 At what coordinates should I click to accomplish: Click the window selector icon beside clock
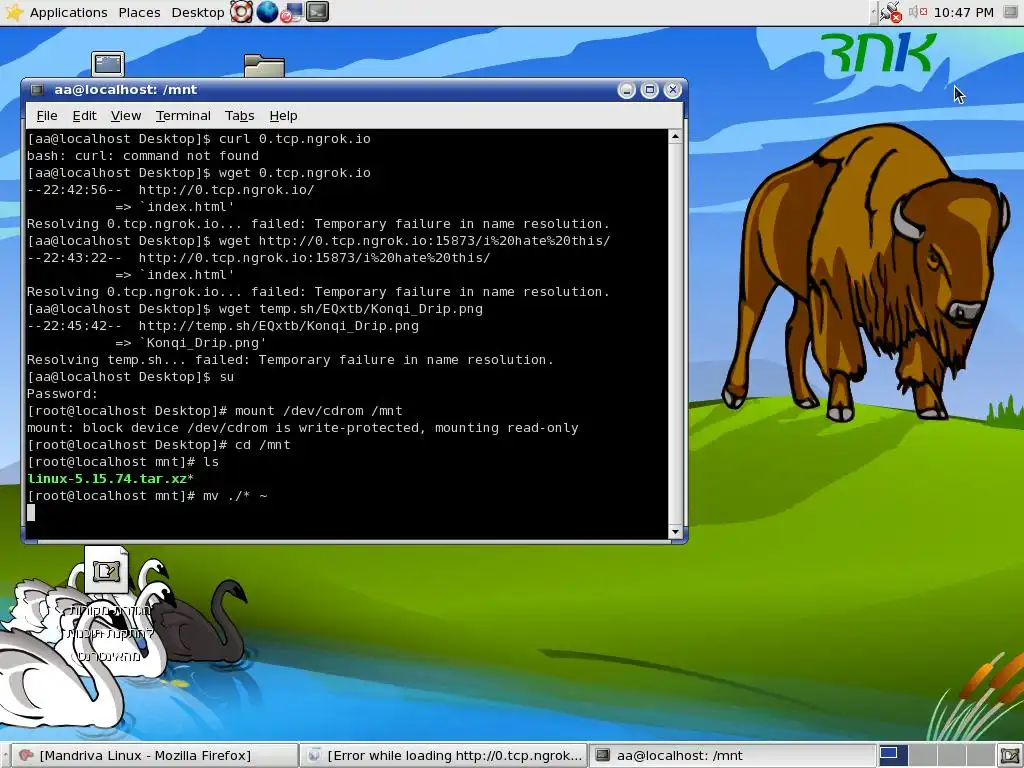click(x=1010, y=12)
